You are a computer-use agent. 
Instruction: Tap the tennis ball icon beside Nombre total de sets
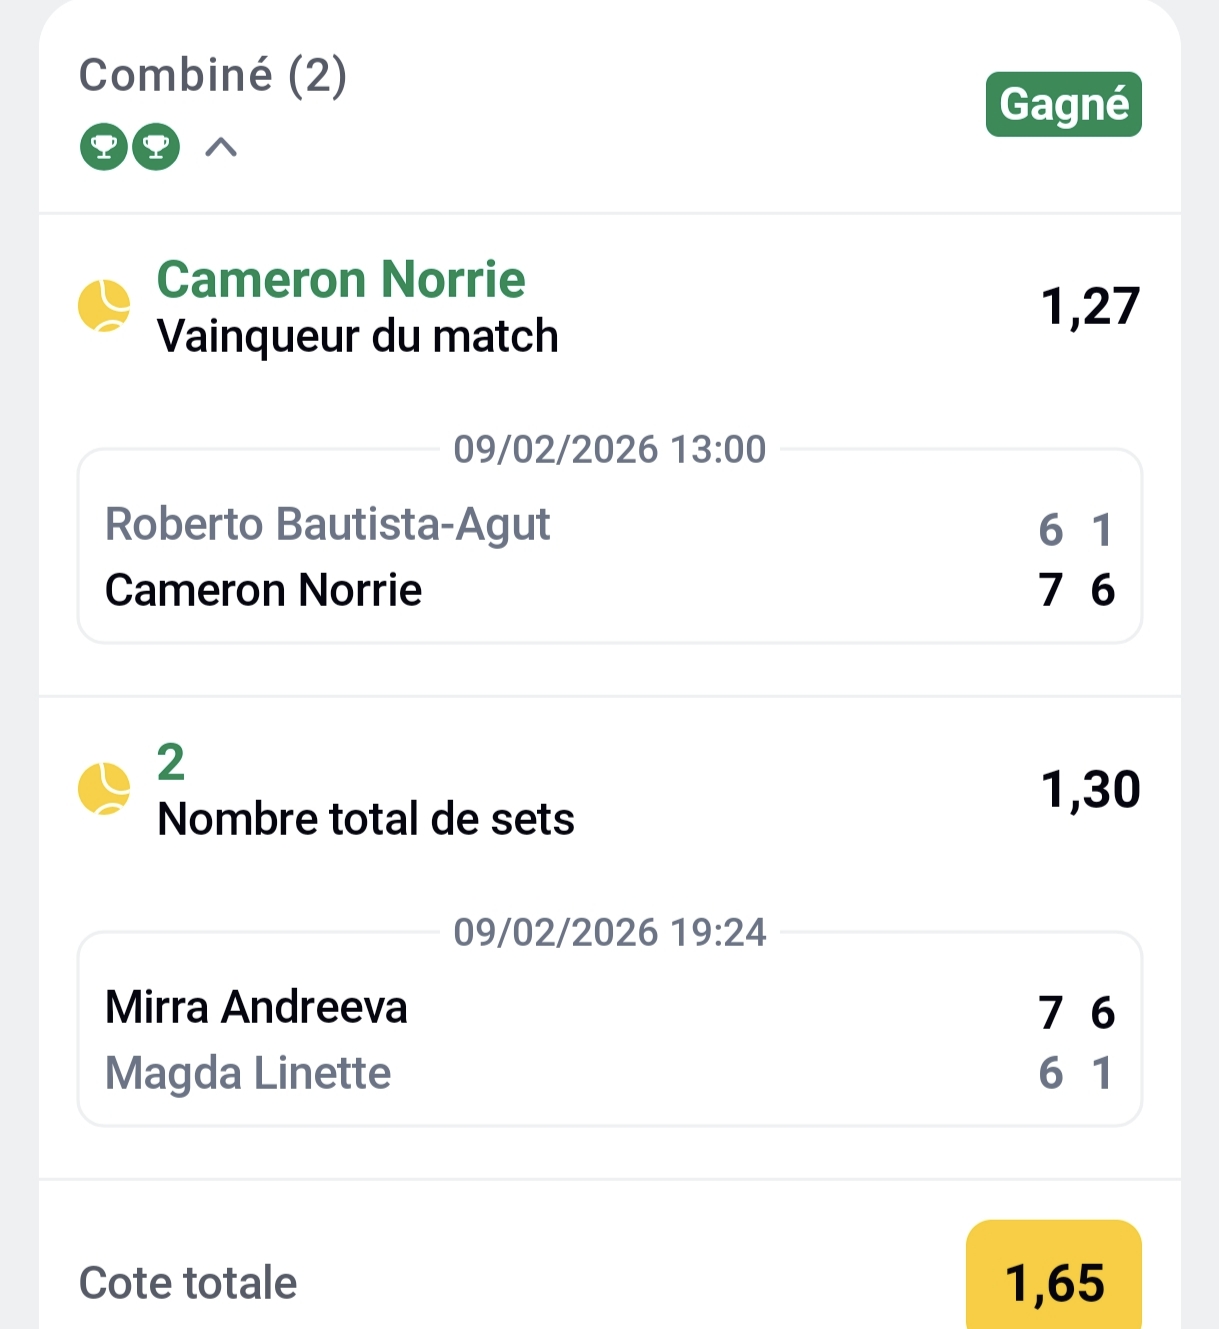click(104, 789)
